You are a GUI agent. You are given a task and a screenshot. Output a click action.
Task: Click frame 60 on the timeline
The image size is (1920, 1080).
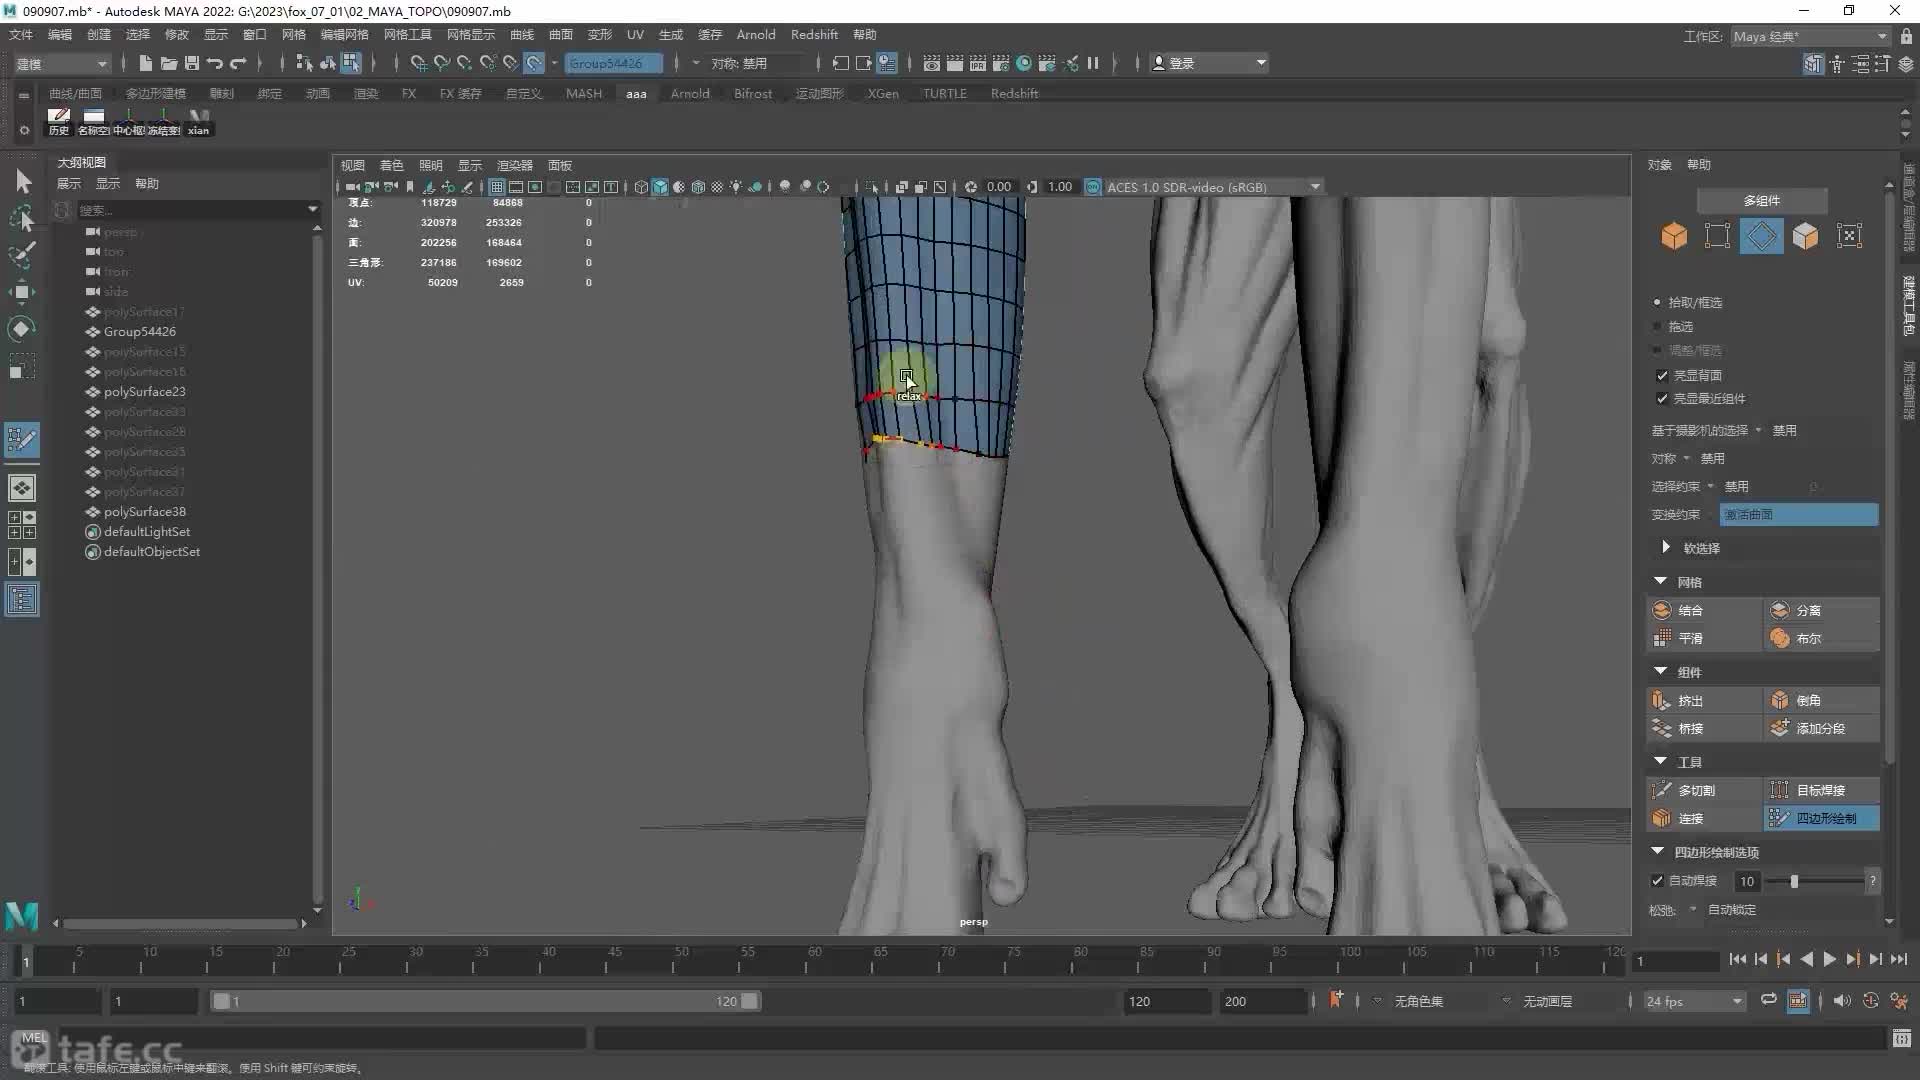click(813, 961)
